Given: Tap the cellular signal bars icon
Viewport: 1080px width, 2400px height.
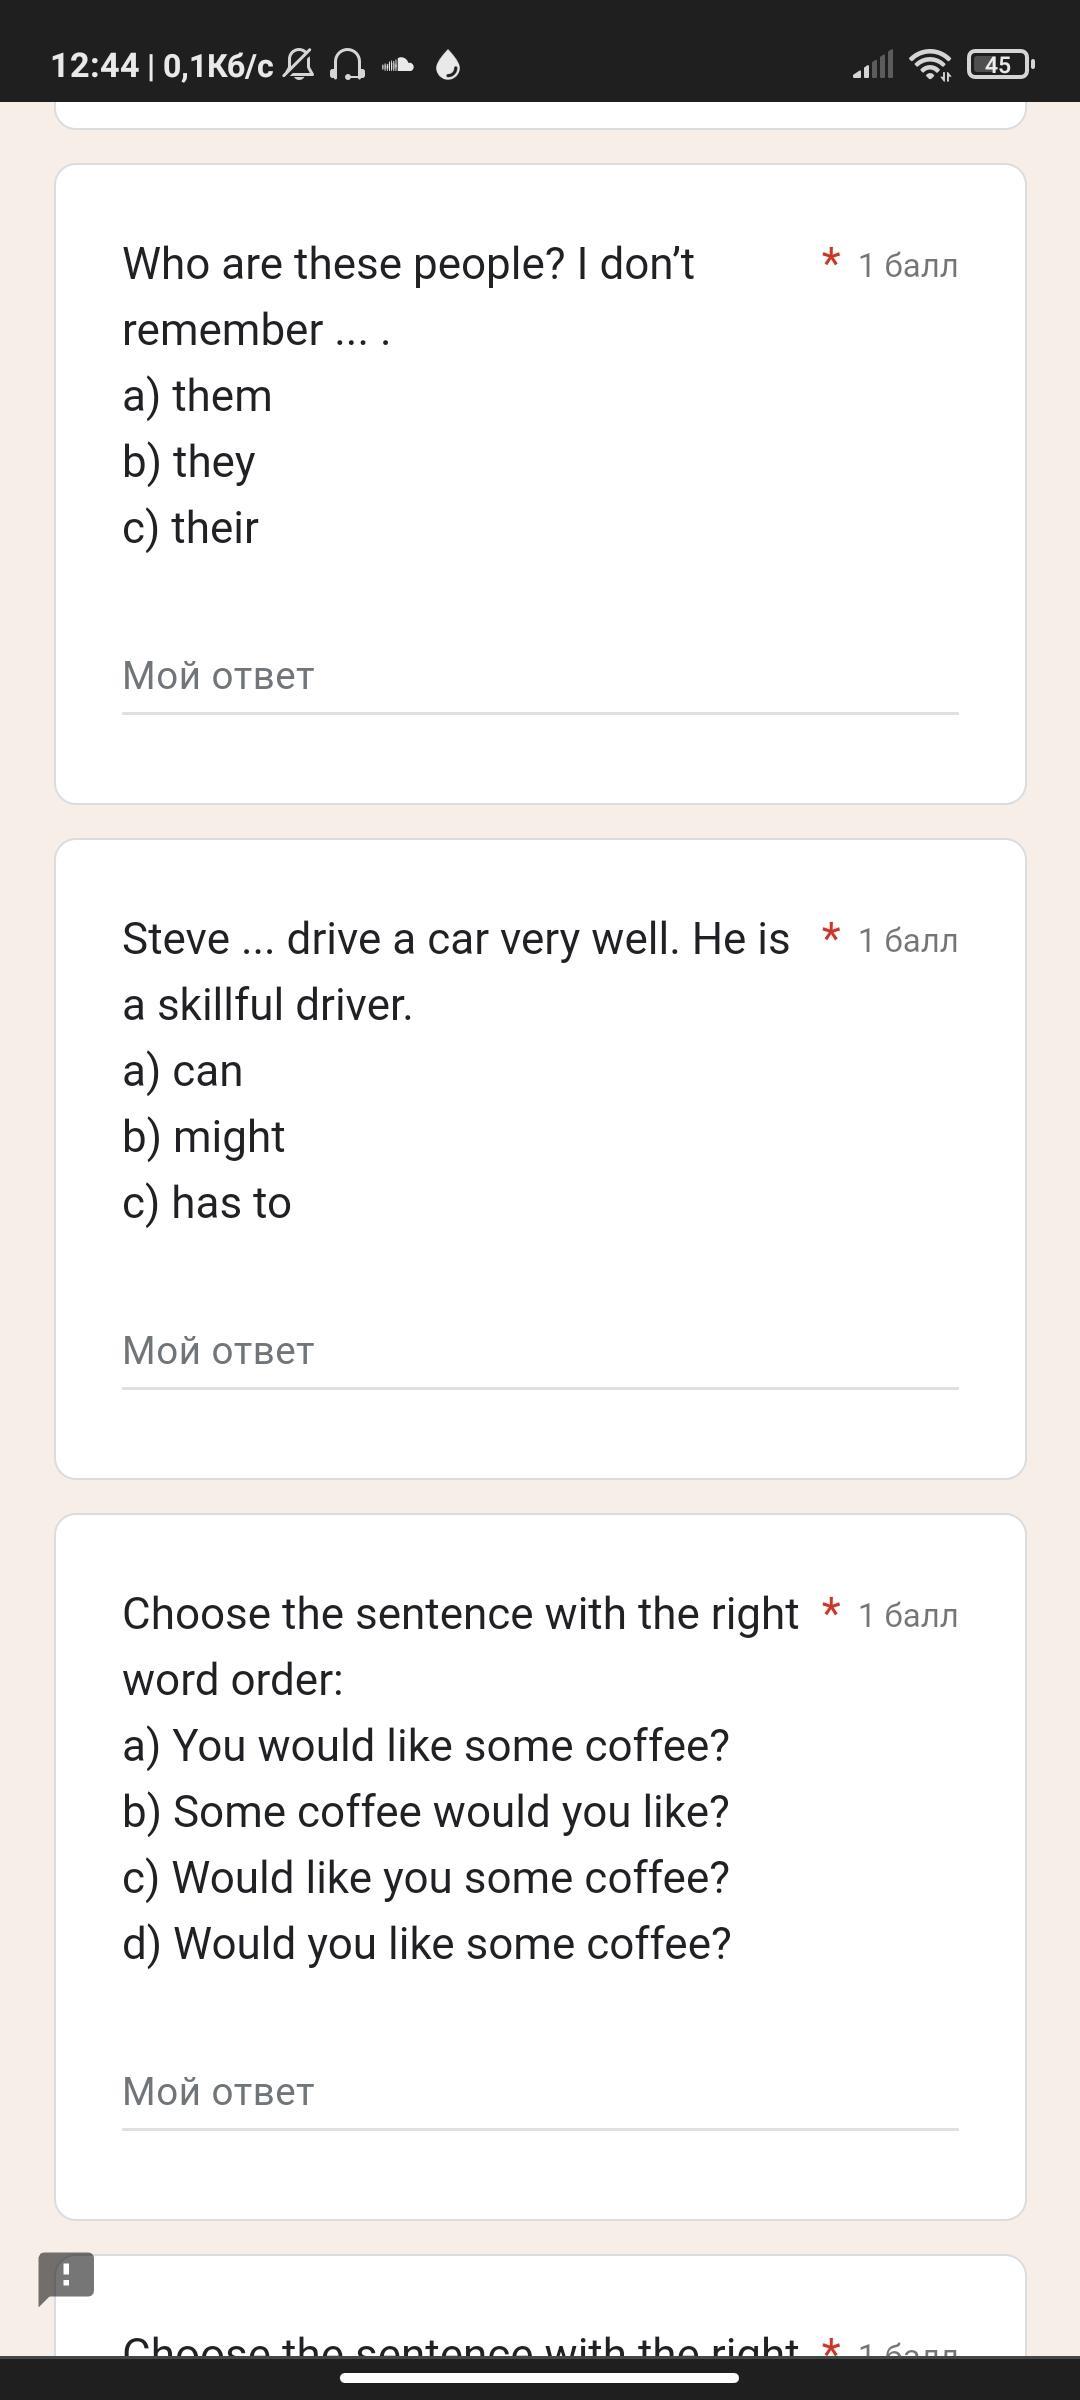Looking at the screenshot, I should coord(872,65).
